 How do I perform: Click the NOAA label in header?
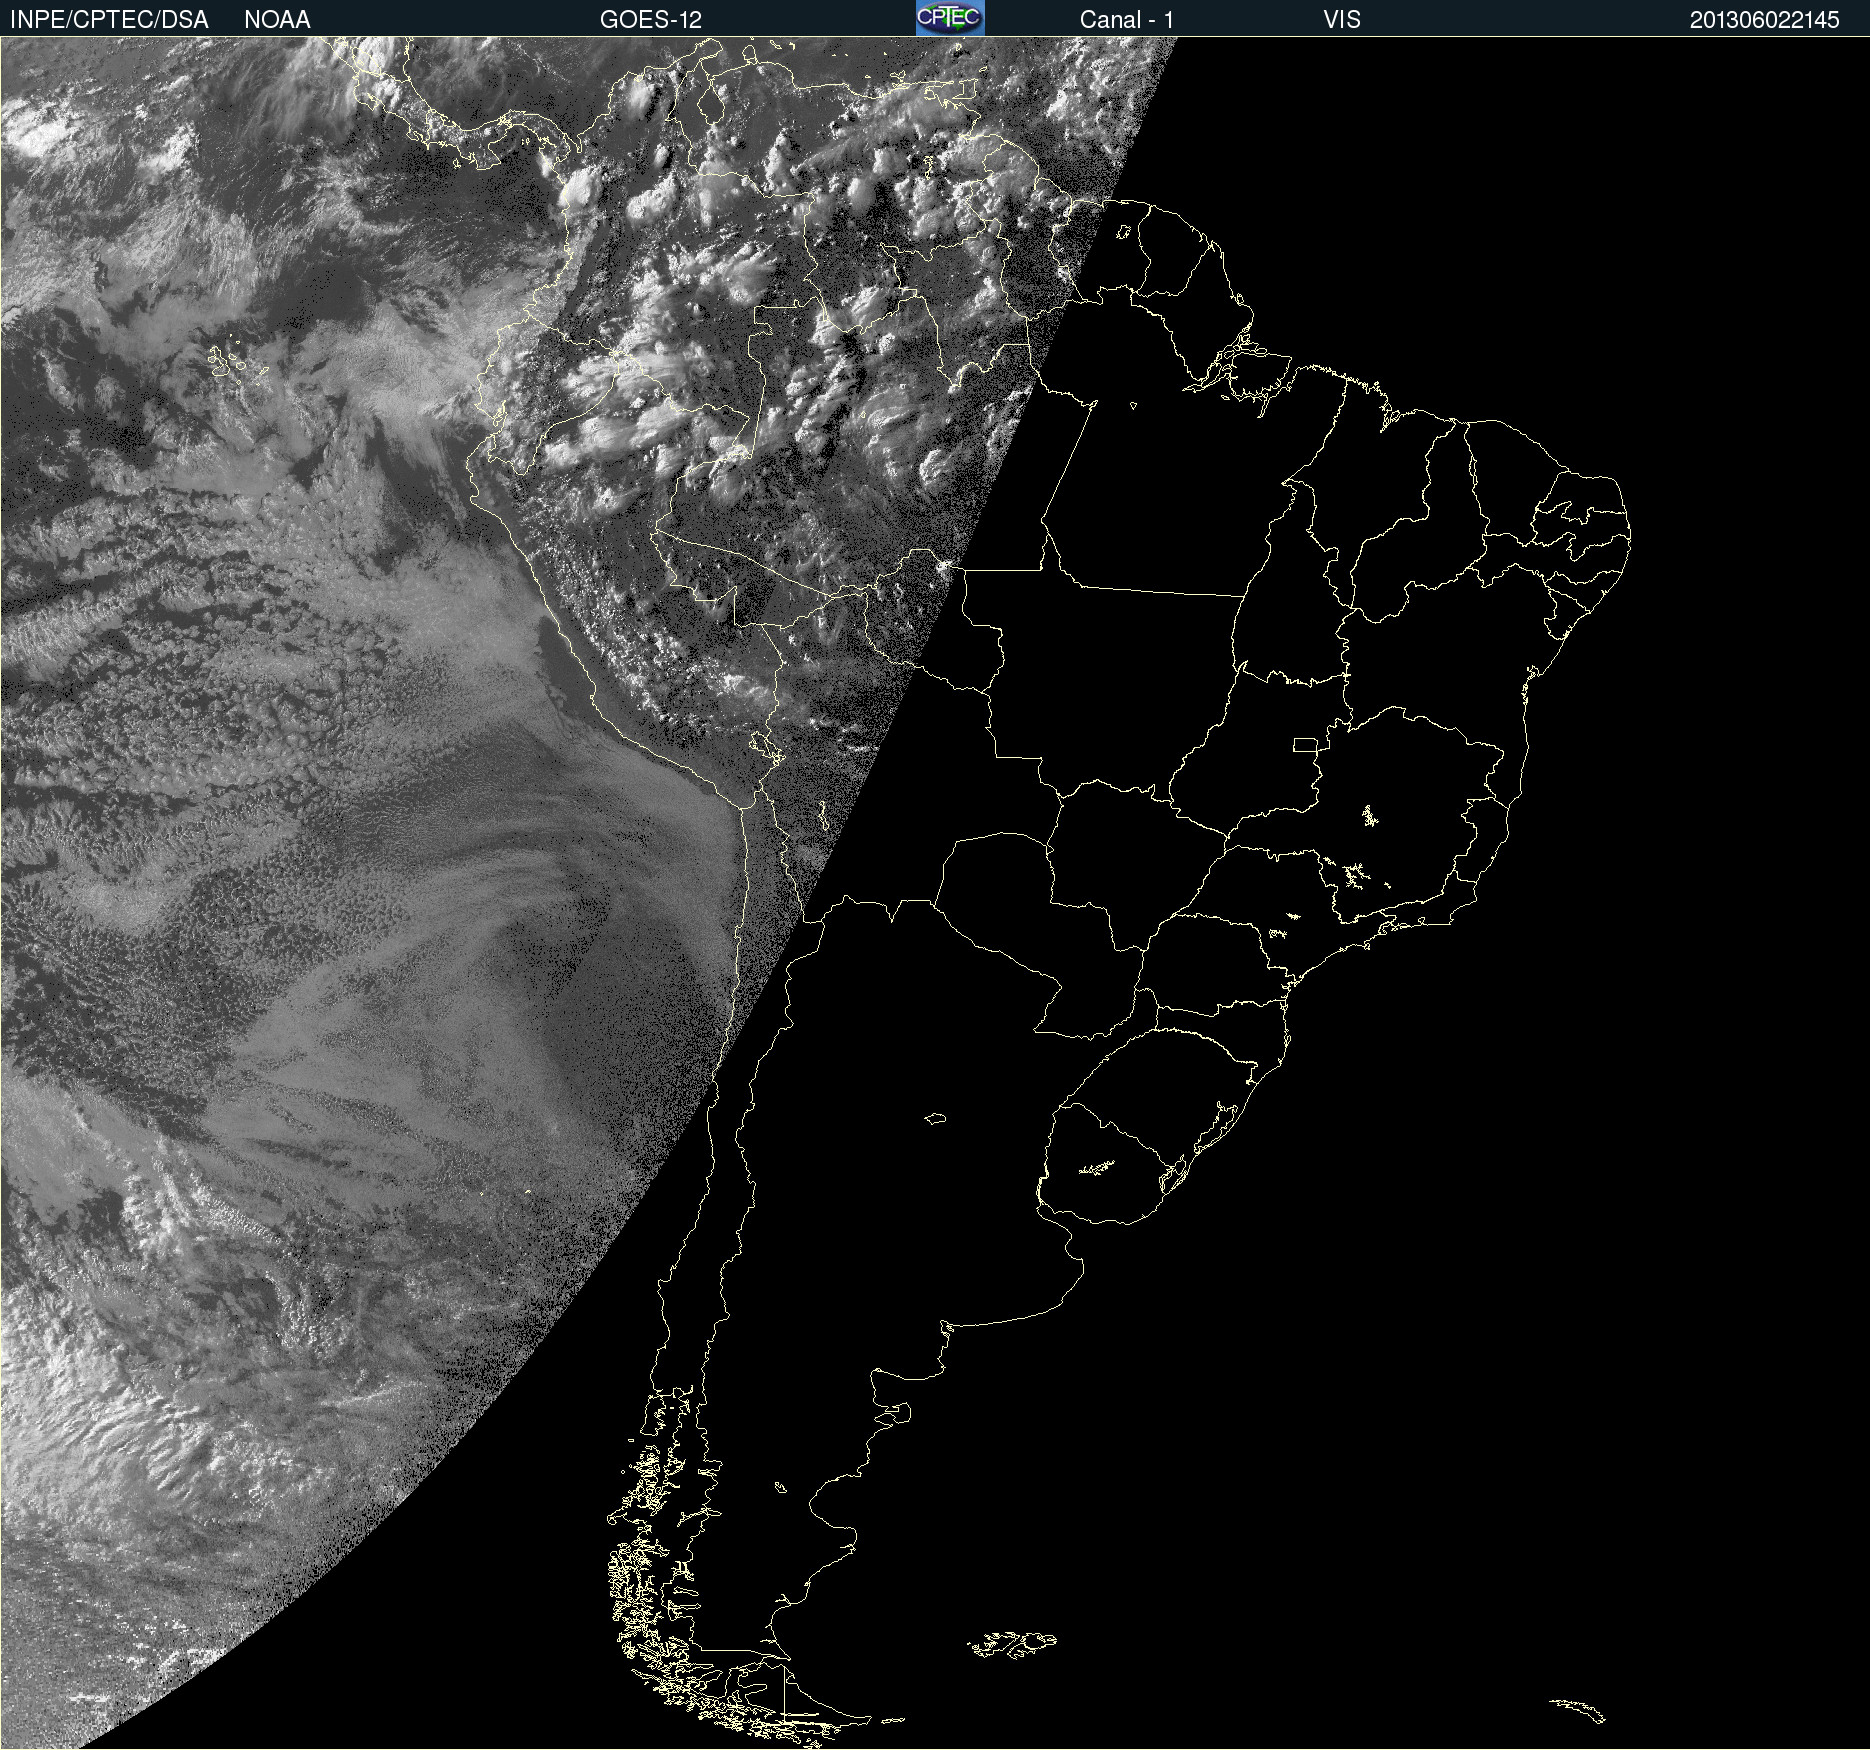[277, 19]
